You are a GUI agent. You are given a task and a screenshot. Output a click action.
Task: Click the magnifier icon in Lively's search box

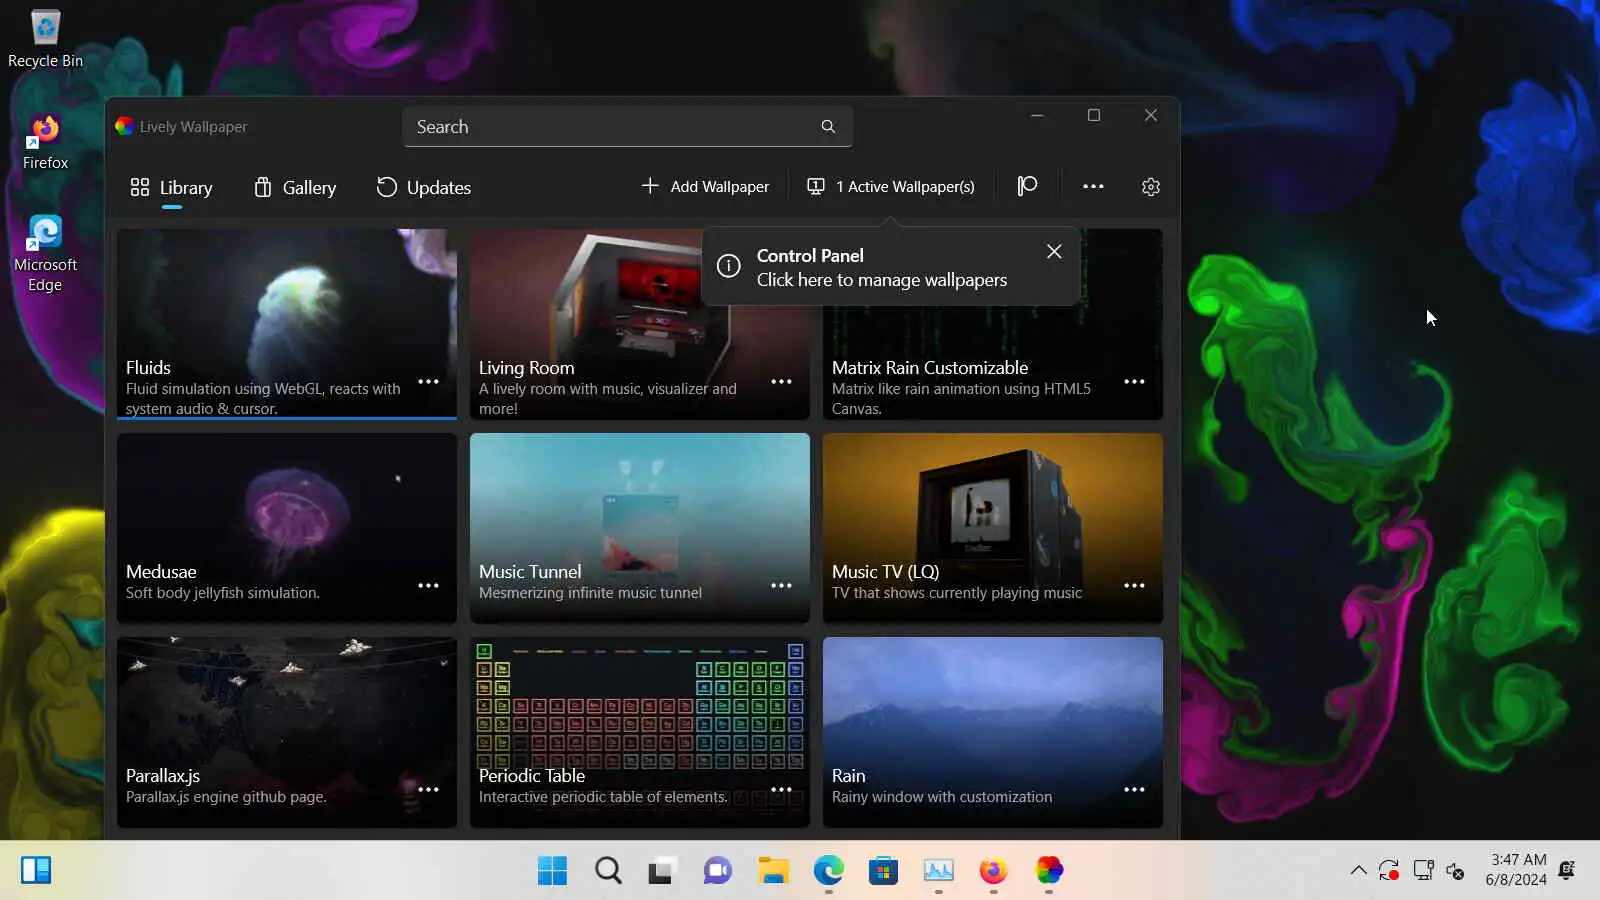pyautogui.click(x=828, y=127)
